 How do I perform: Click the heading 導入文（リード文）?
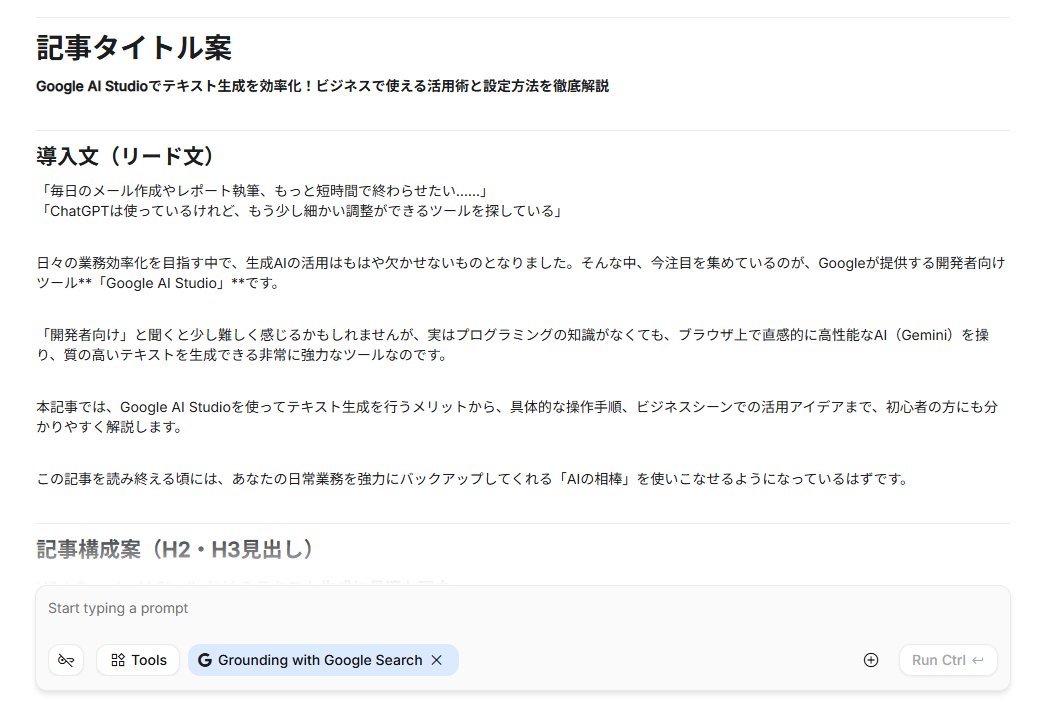coord(126,157)
